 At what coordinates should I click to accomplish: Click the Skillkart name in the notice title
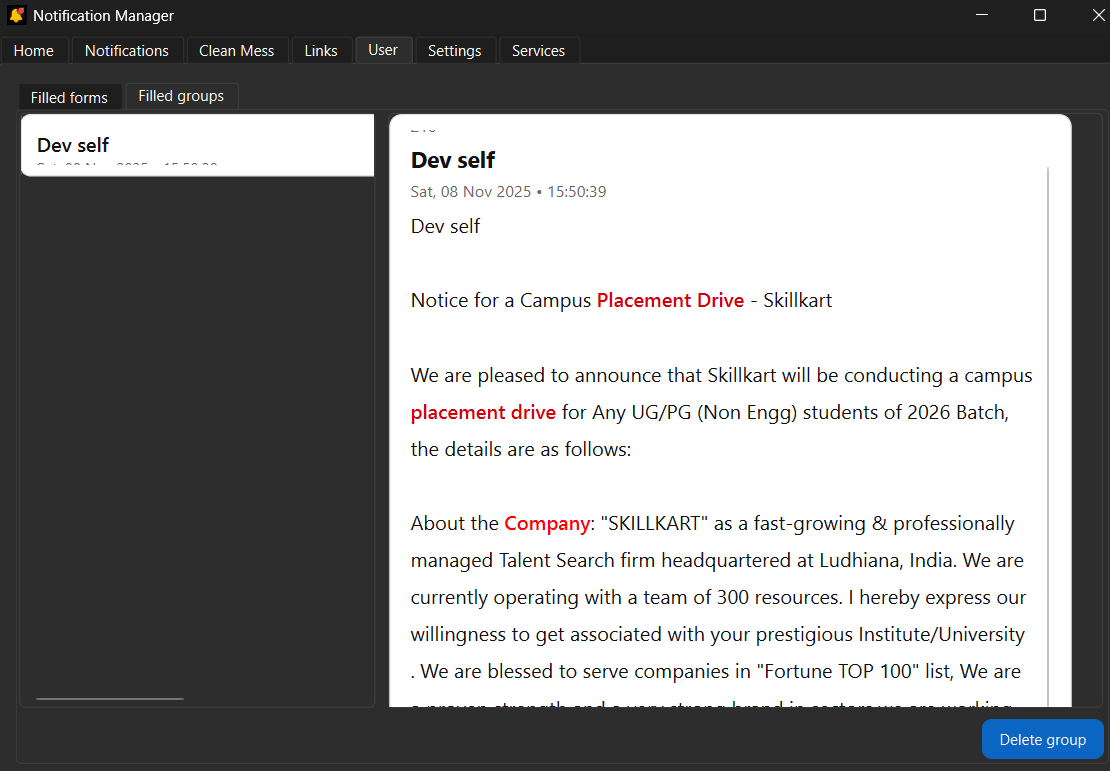798,300
